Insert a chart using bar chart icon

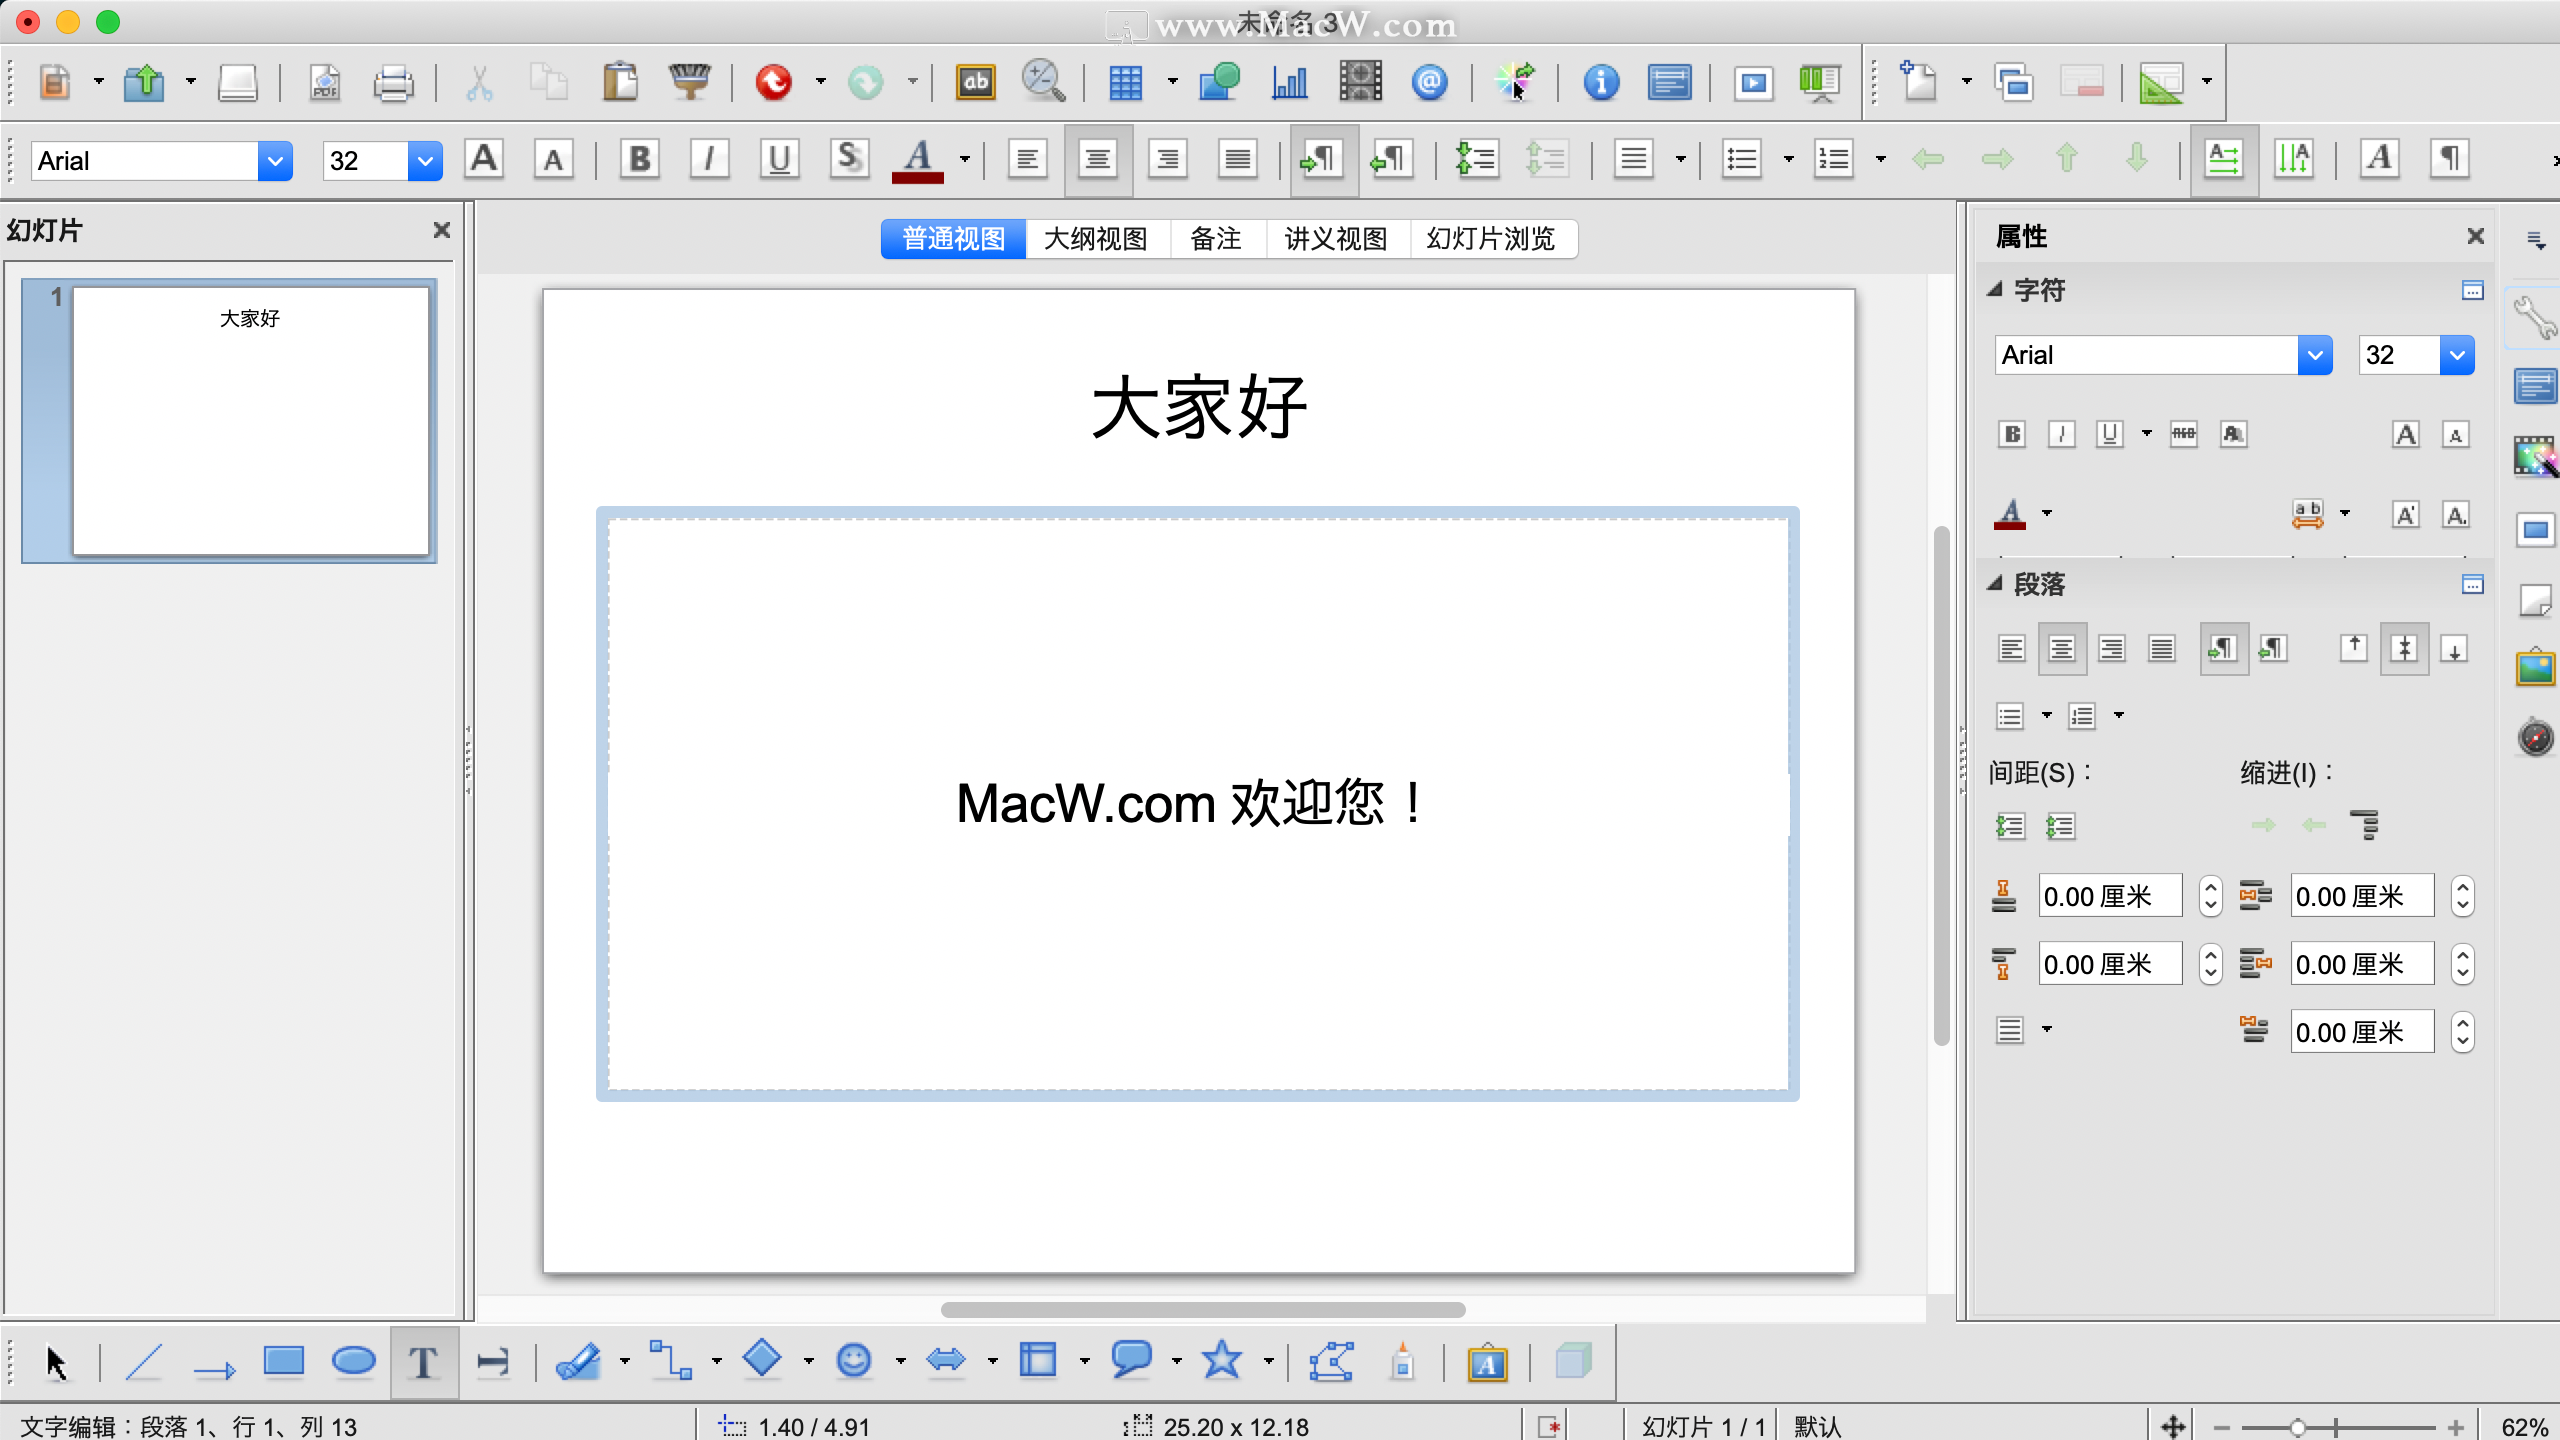pos(1289,82)
